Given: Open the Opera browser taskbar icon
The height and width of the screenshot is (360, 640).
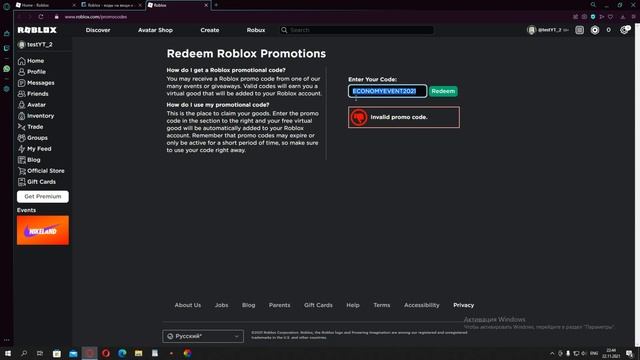Looking at the screenshot, I should click(x=106, y=353).
